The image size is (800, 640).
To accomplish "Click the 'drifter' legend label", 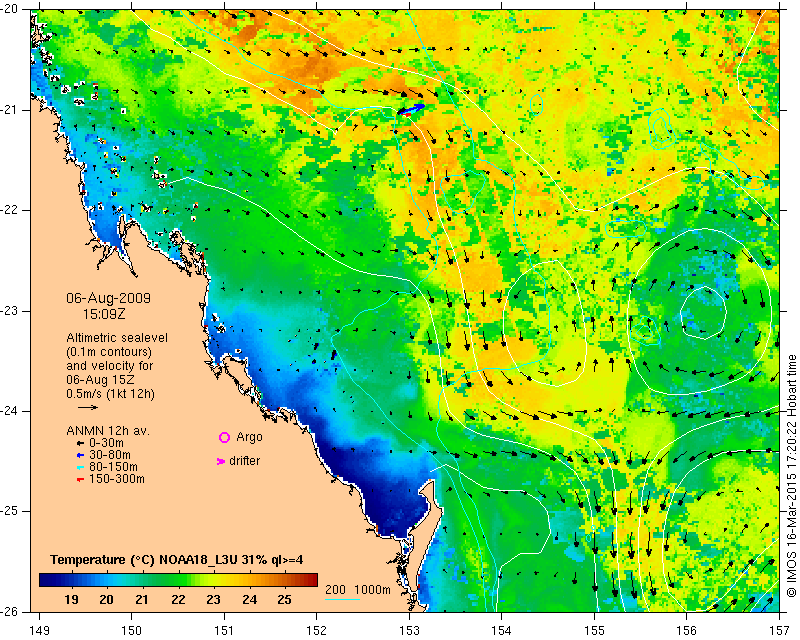I will [x=244, y=461].
